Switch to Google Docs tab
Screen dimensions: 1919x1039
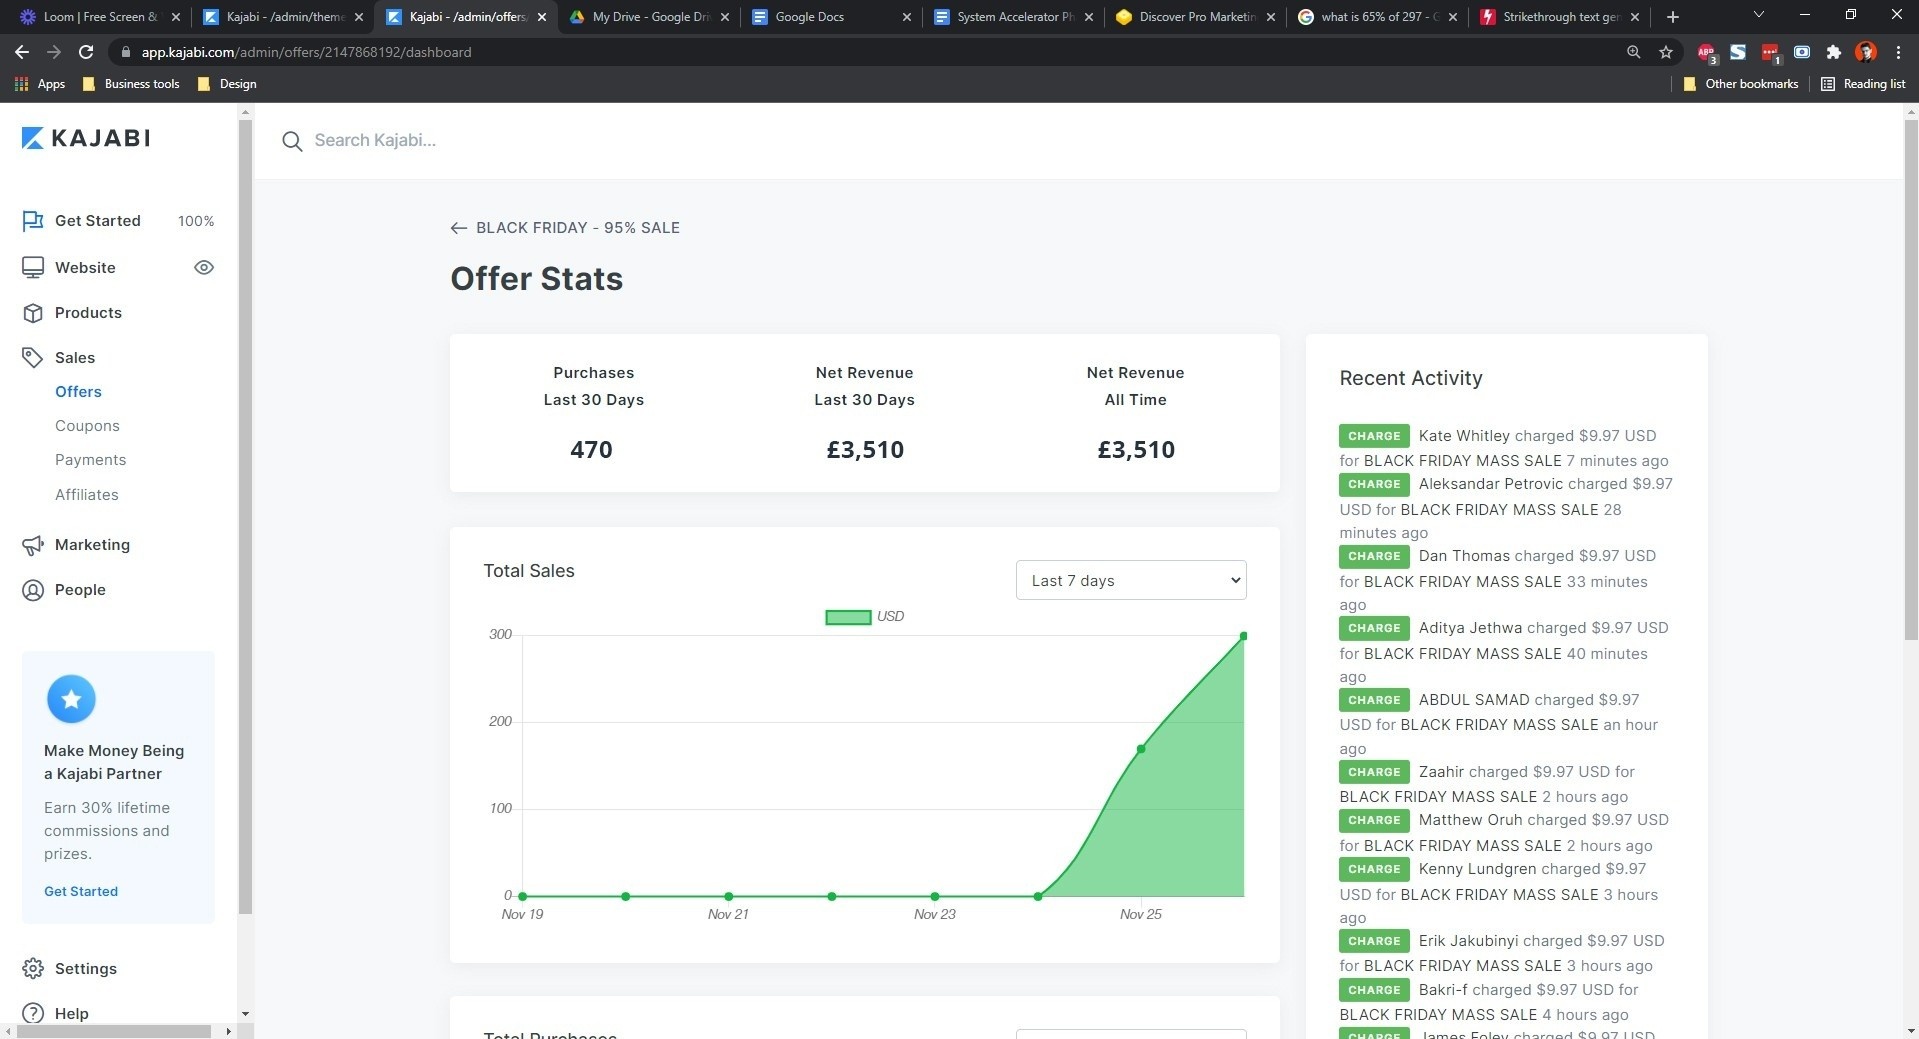832,17
